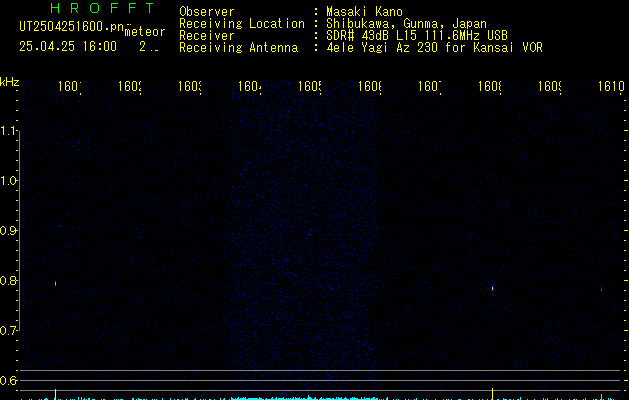This screenshot has width=629, height=400.
Task: Click the yellow bottom spike near 1601
Action: pyautogui.click(x=55, y=394)
